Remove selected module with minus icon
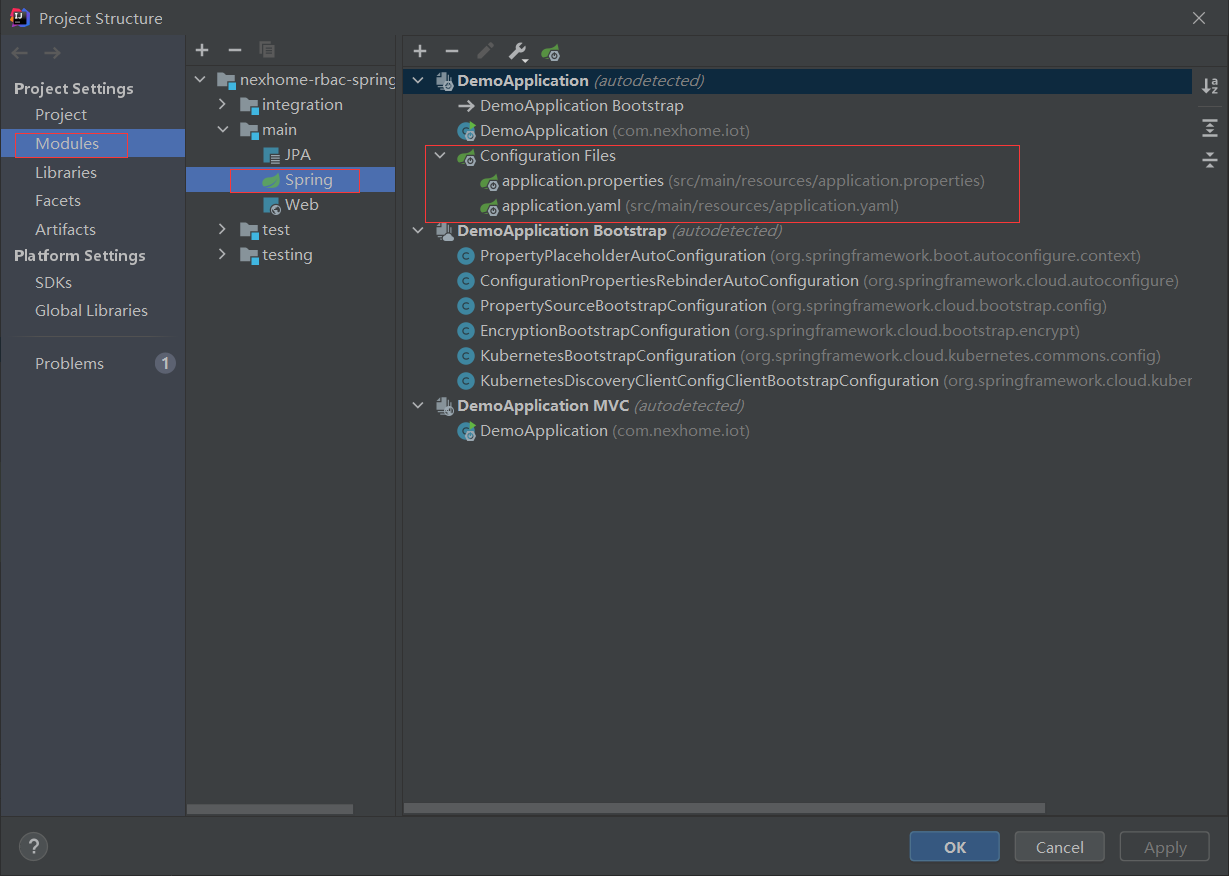Image resolution: width=1229 pixels, height=876 pixels. click(x=235, y=50)
